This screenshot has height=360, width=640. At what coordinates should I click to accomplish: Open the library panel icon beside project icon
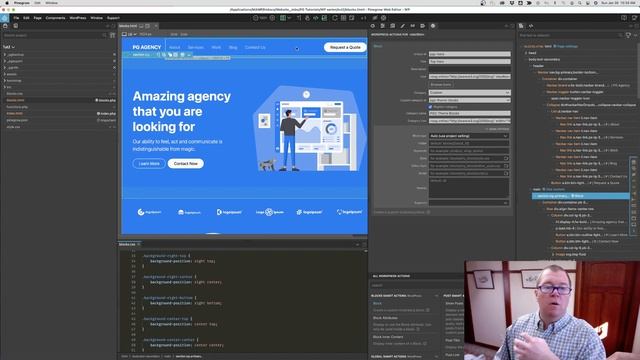point(16,26)
